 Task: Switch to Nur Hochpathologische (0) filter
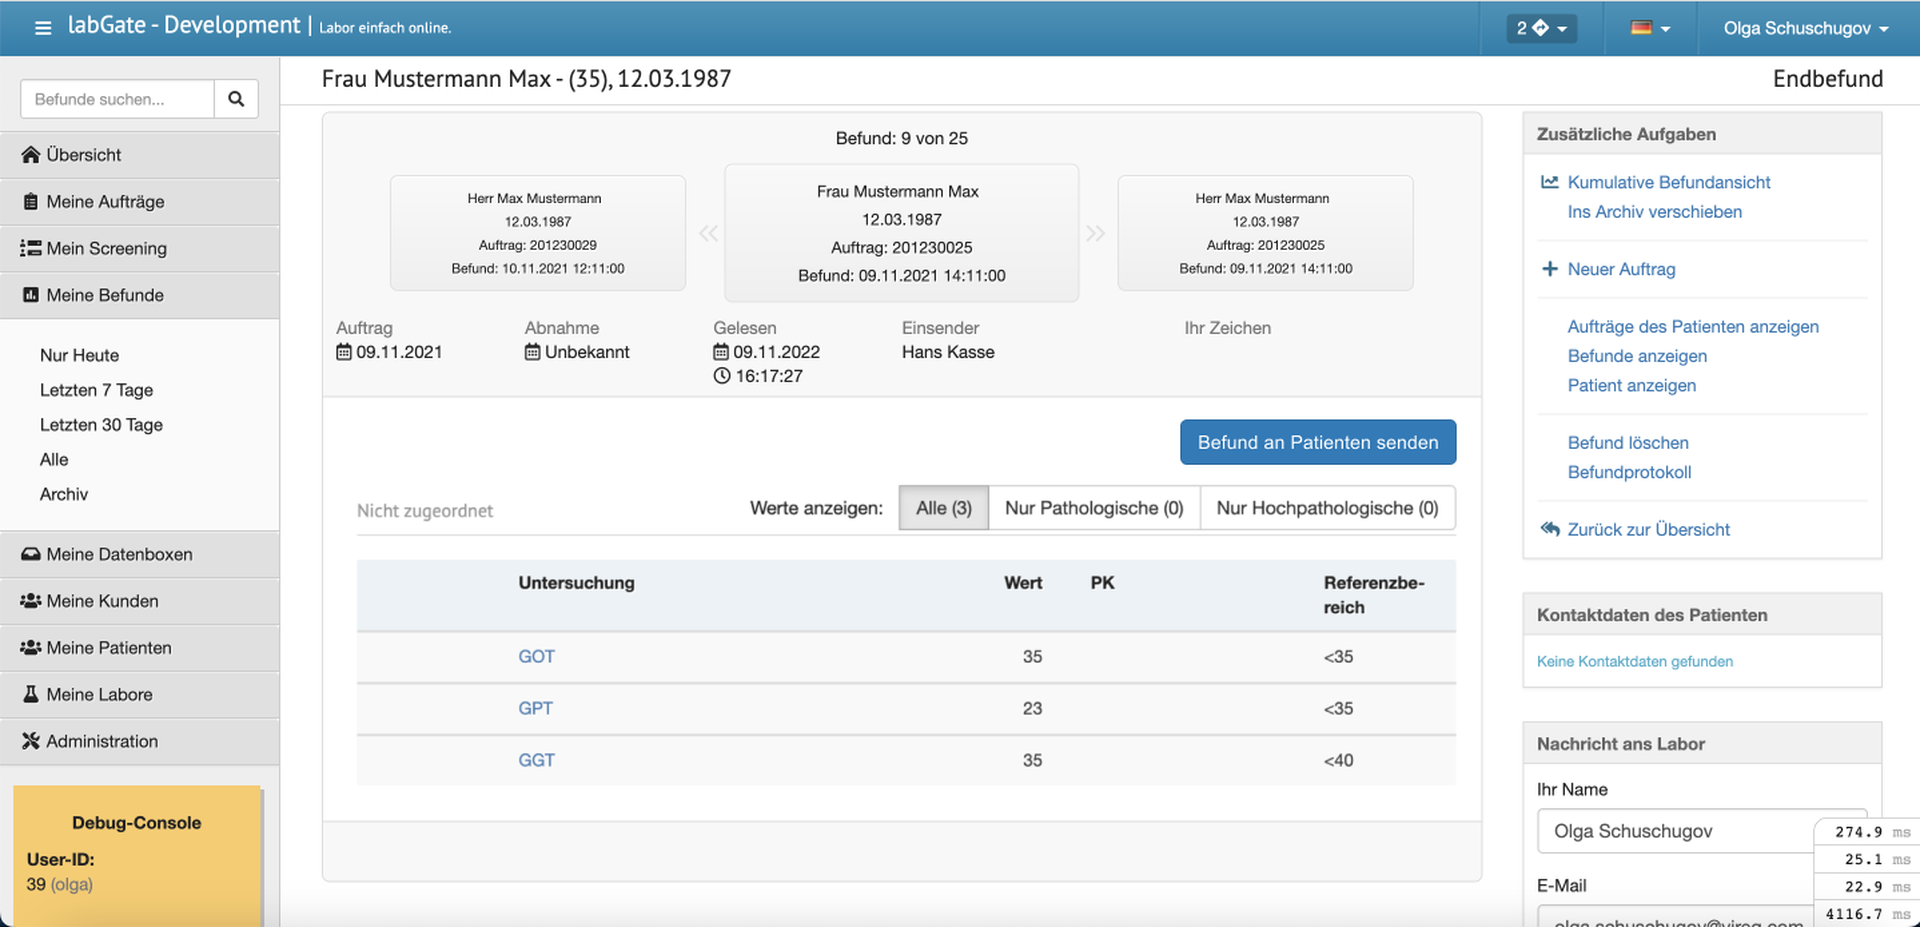1326,508
